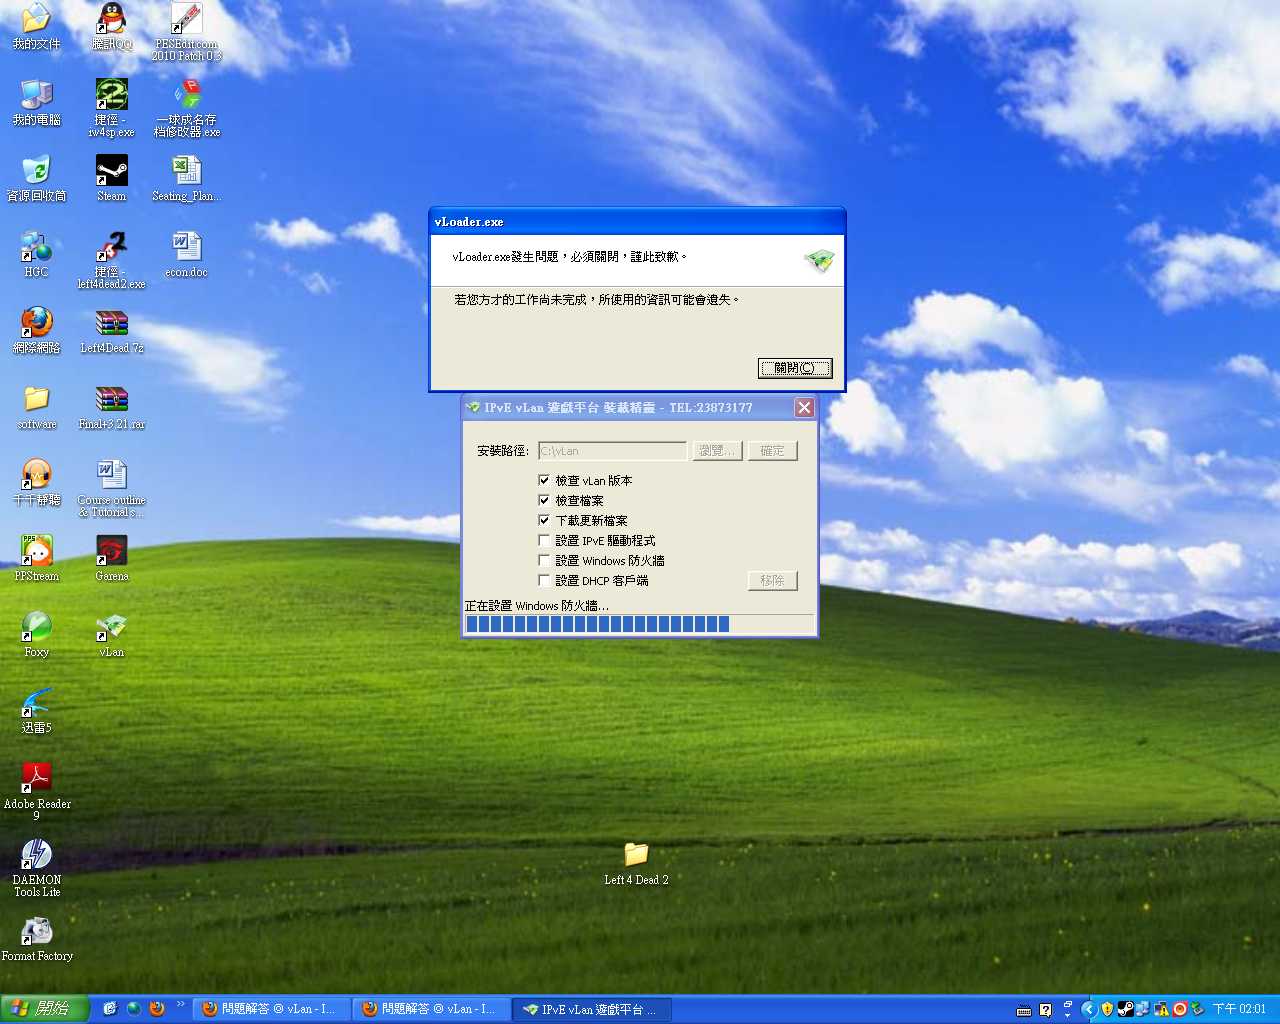Select the Left 4 Dead 2 folder
The width and height of the screenshot is (1280, 1024).
click(636, 856)
